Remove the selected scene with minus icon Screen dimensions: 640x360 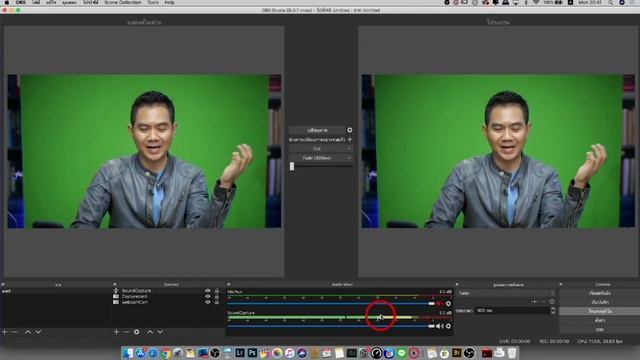pyautogui.click(x=15, y=332)
